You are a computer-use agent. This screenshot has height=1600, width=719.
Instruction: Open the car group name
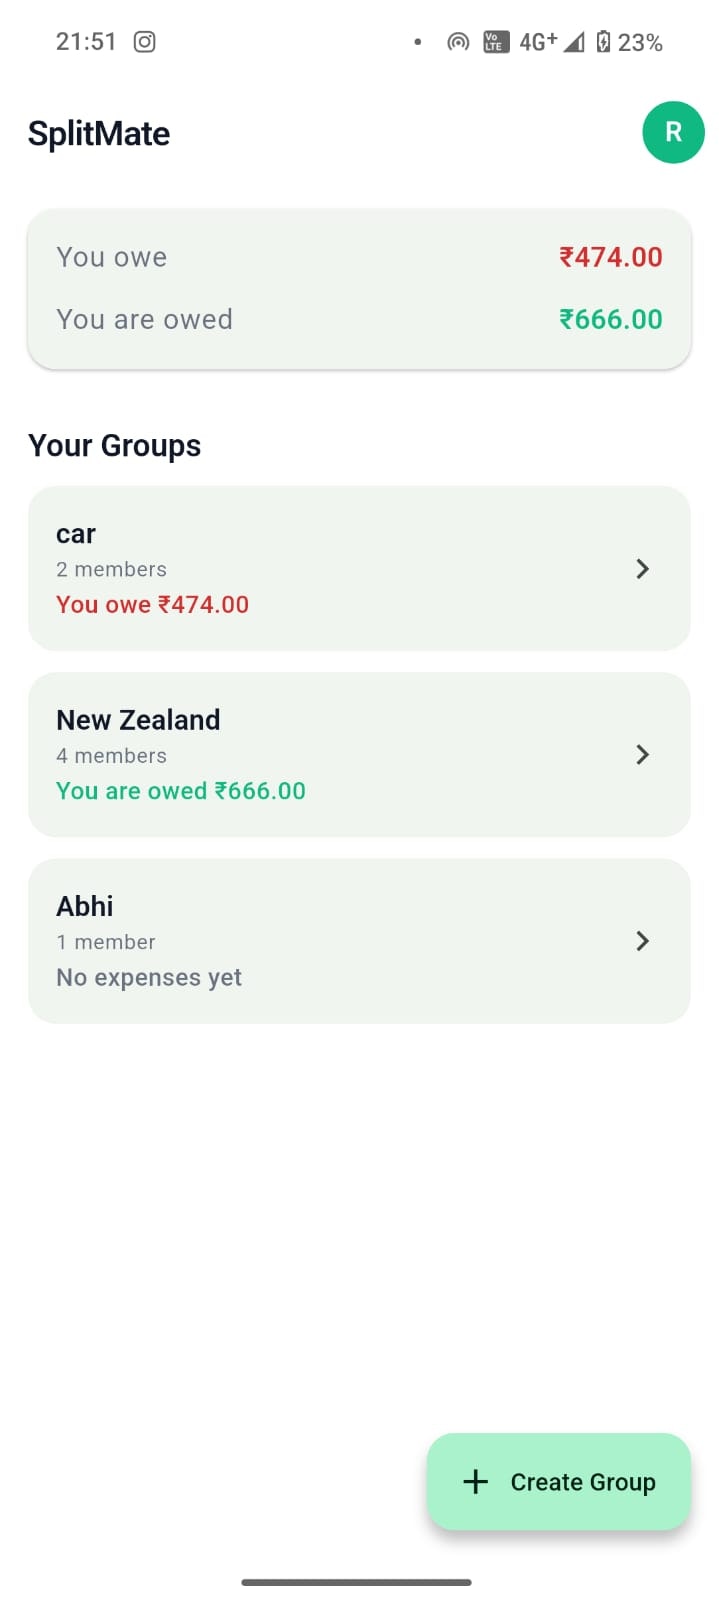[x=76, y=534]
